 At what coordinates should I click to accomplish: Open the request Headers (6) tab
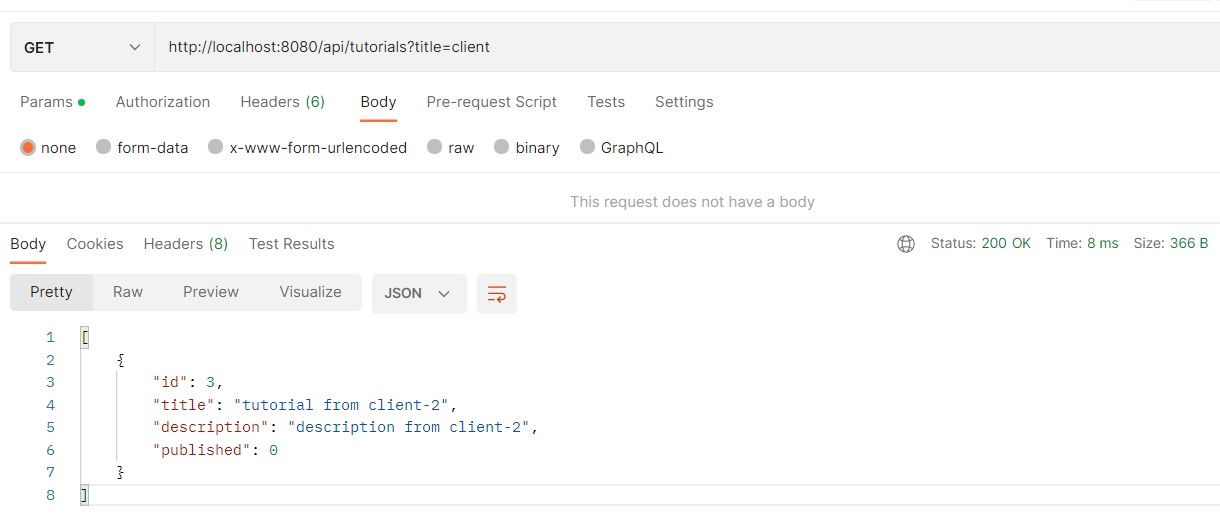[x=283, y=102]
